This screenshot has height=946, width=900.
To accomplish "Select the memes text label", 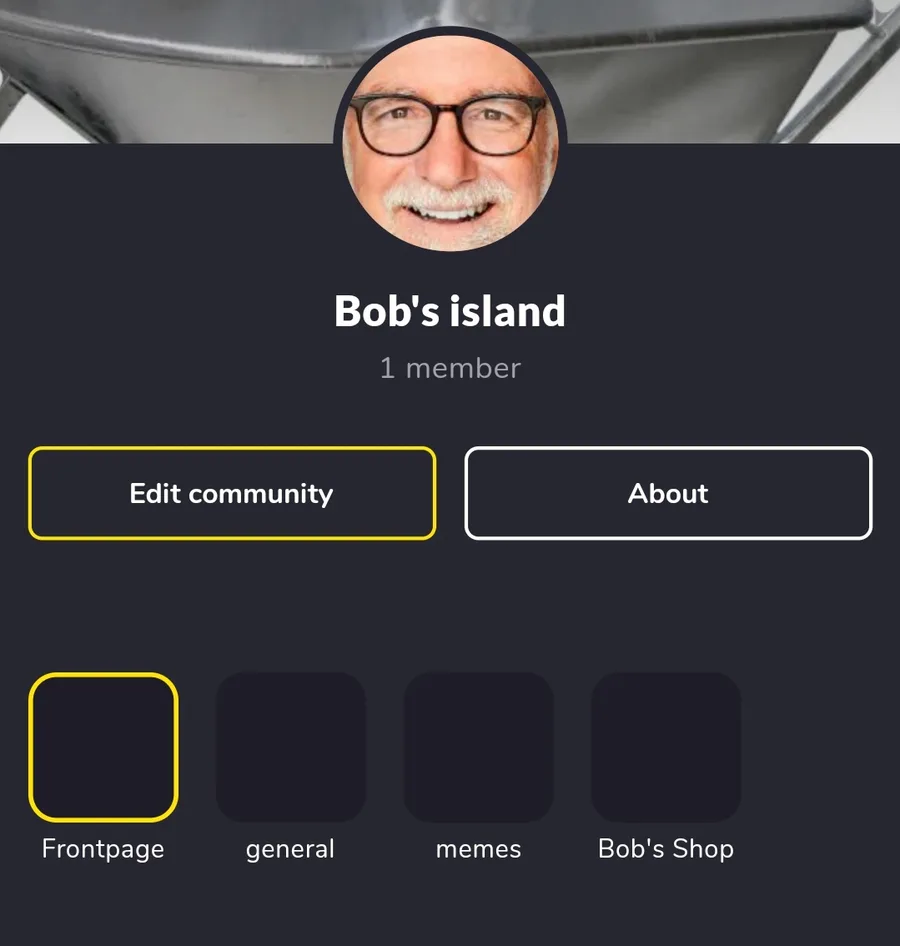I will [x=478, y=849].
